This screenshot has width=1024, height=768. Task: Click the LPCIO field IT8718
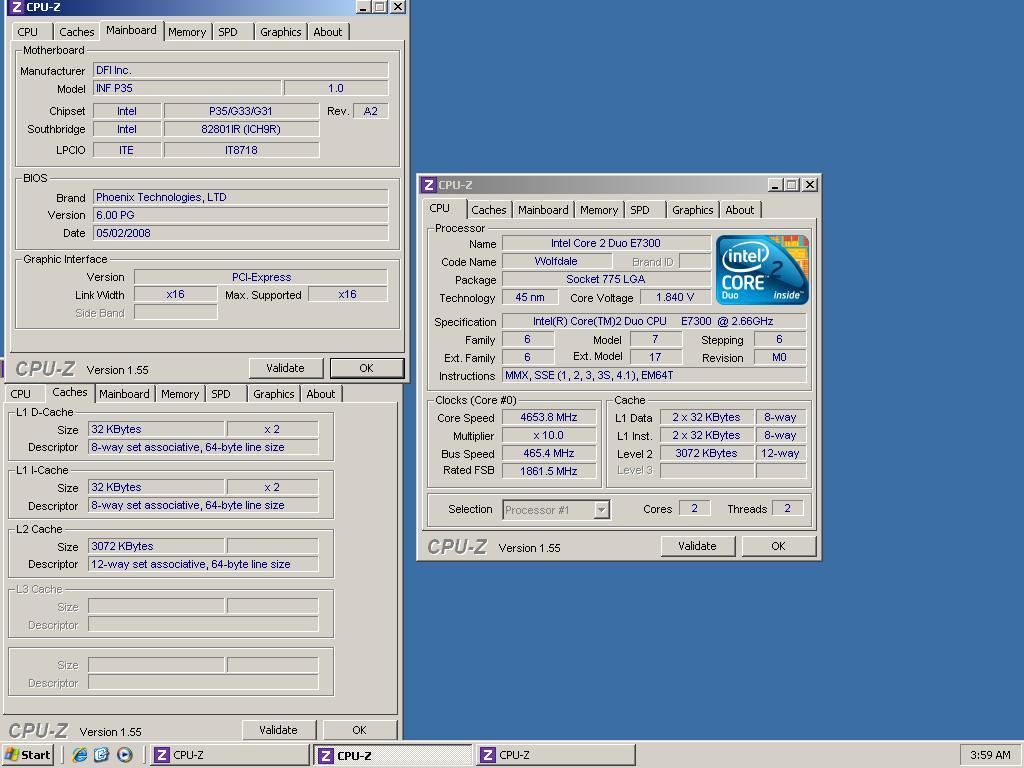click(x=241, y=150)
